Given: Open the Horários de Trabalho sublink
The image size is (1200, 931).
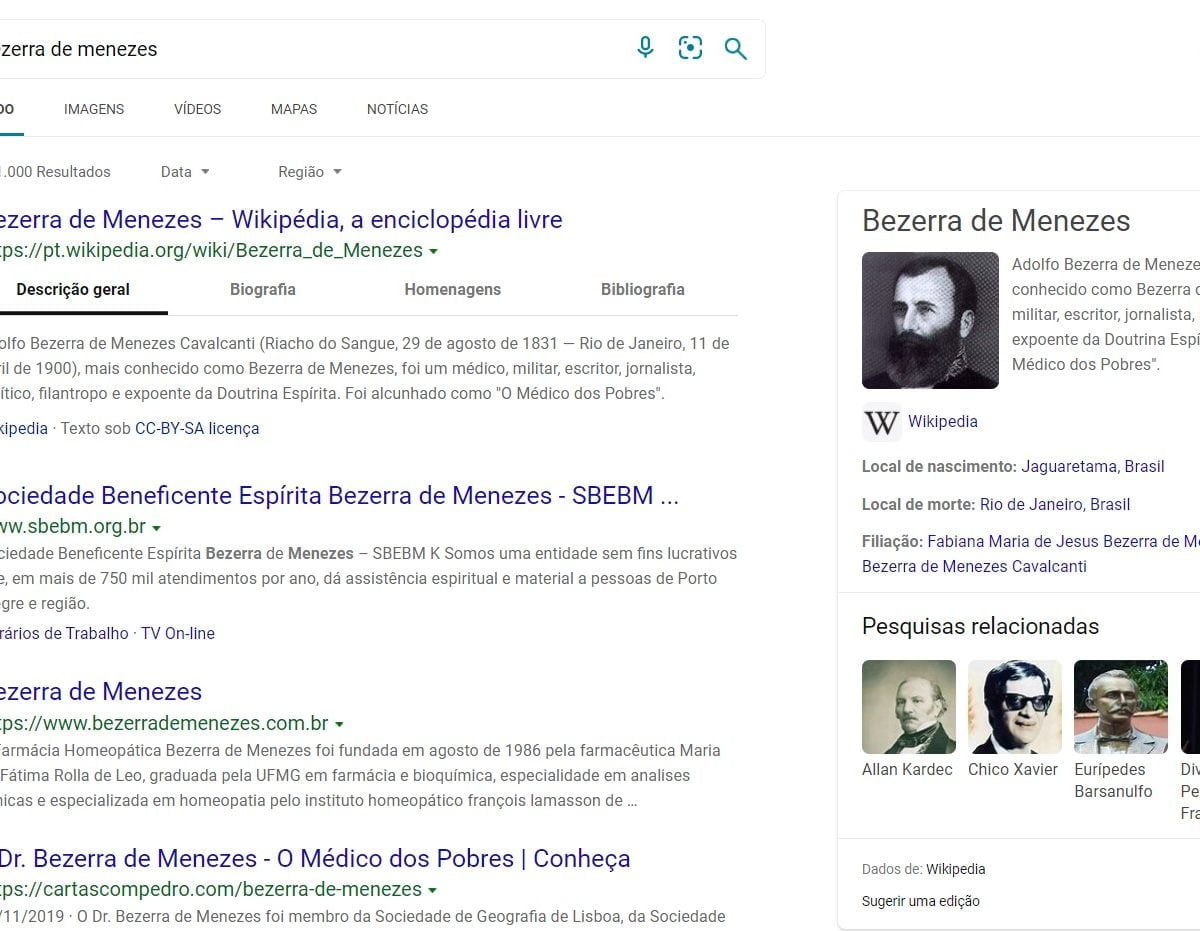Looking at the screenshot, I should tap(63, 633).
